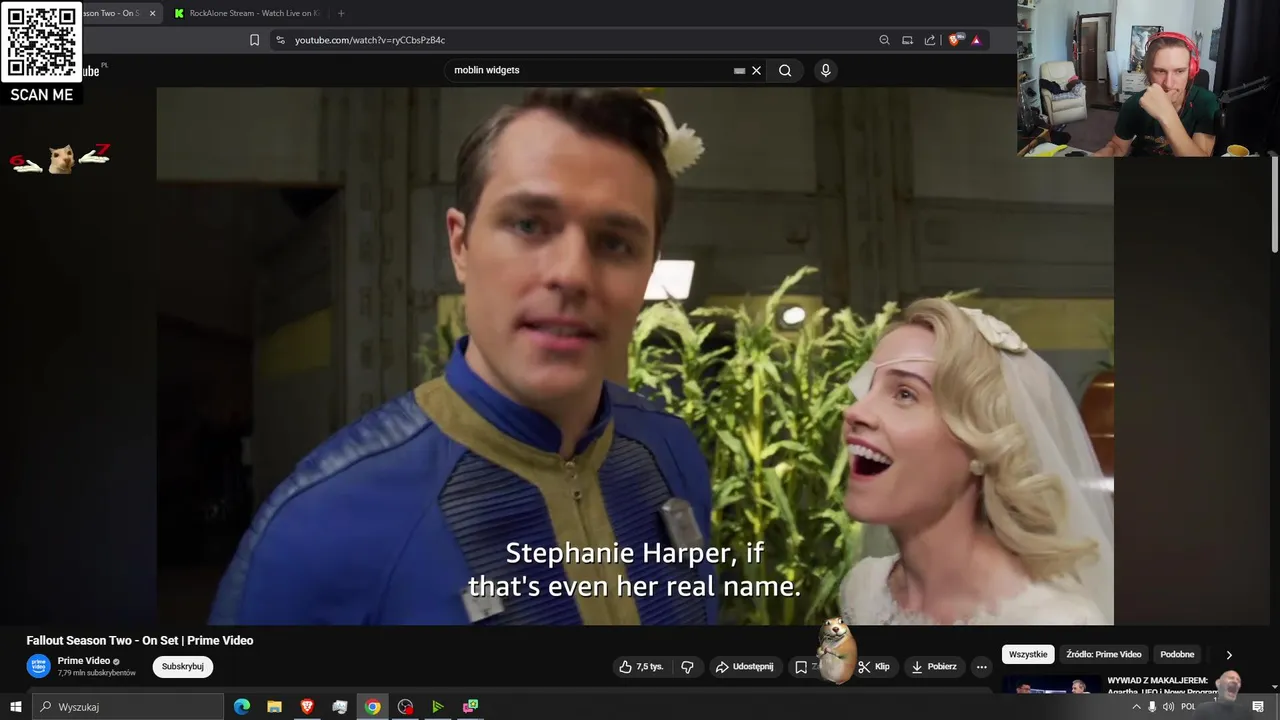Select the 'Źródło: Prime Video' chip
This screenshot has width=1280, height=720.
[x=1104, y=654]
